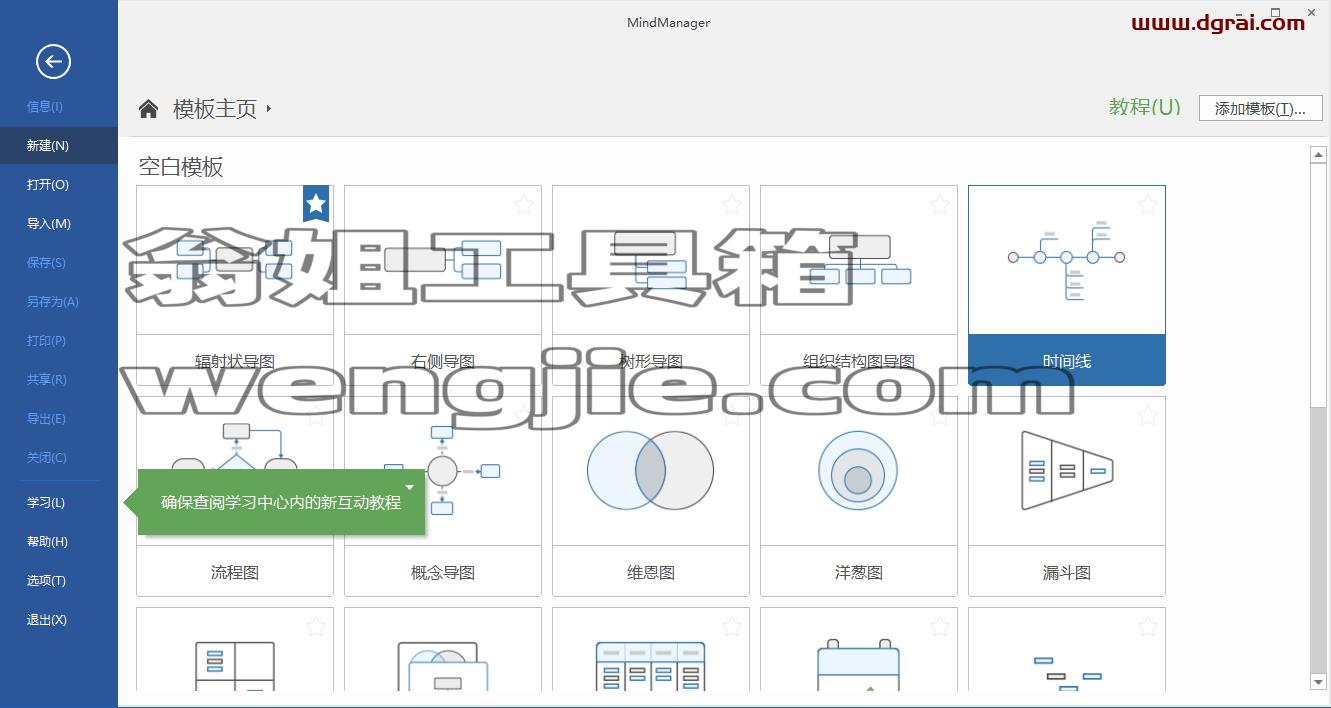Expand the arrow after 模板主页 breadcrumb
Screen dimensions: 1331x708
(269, 108)
